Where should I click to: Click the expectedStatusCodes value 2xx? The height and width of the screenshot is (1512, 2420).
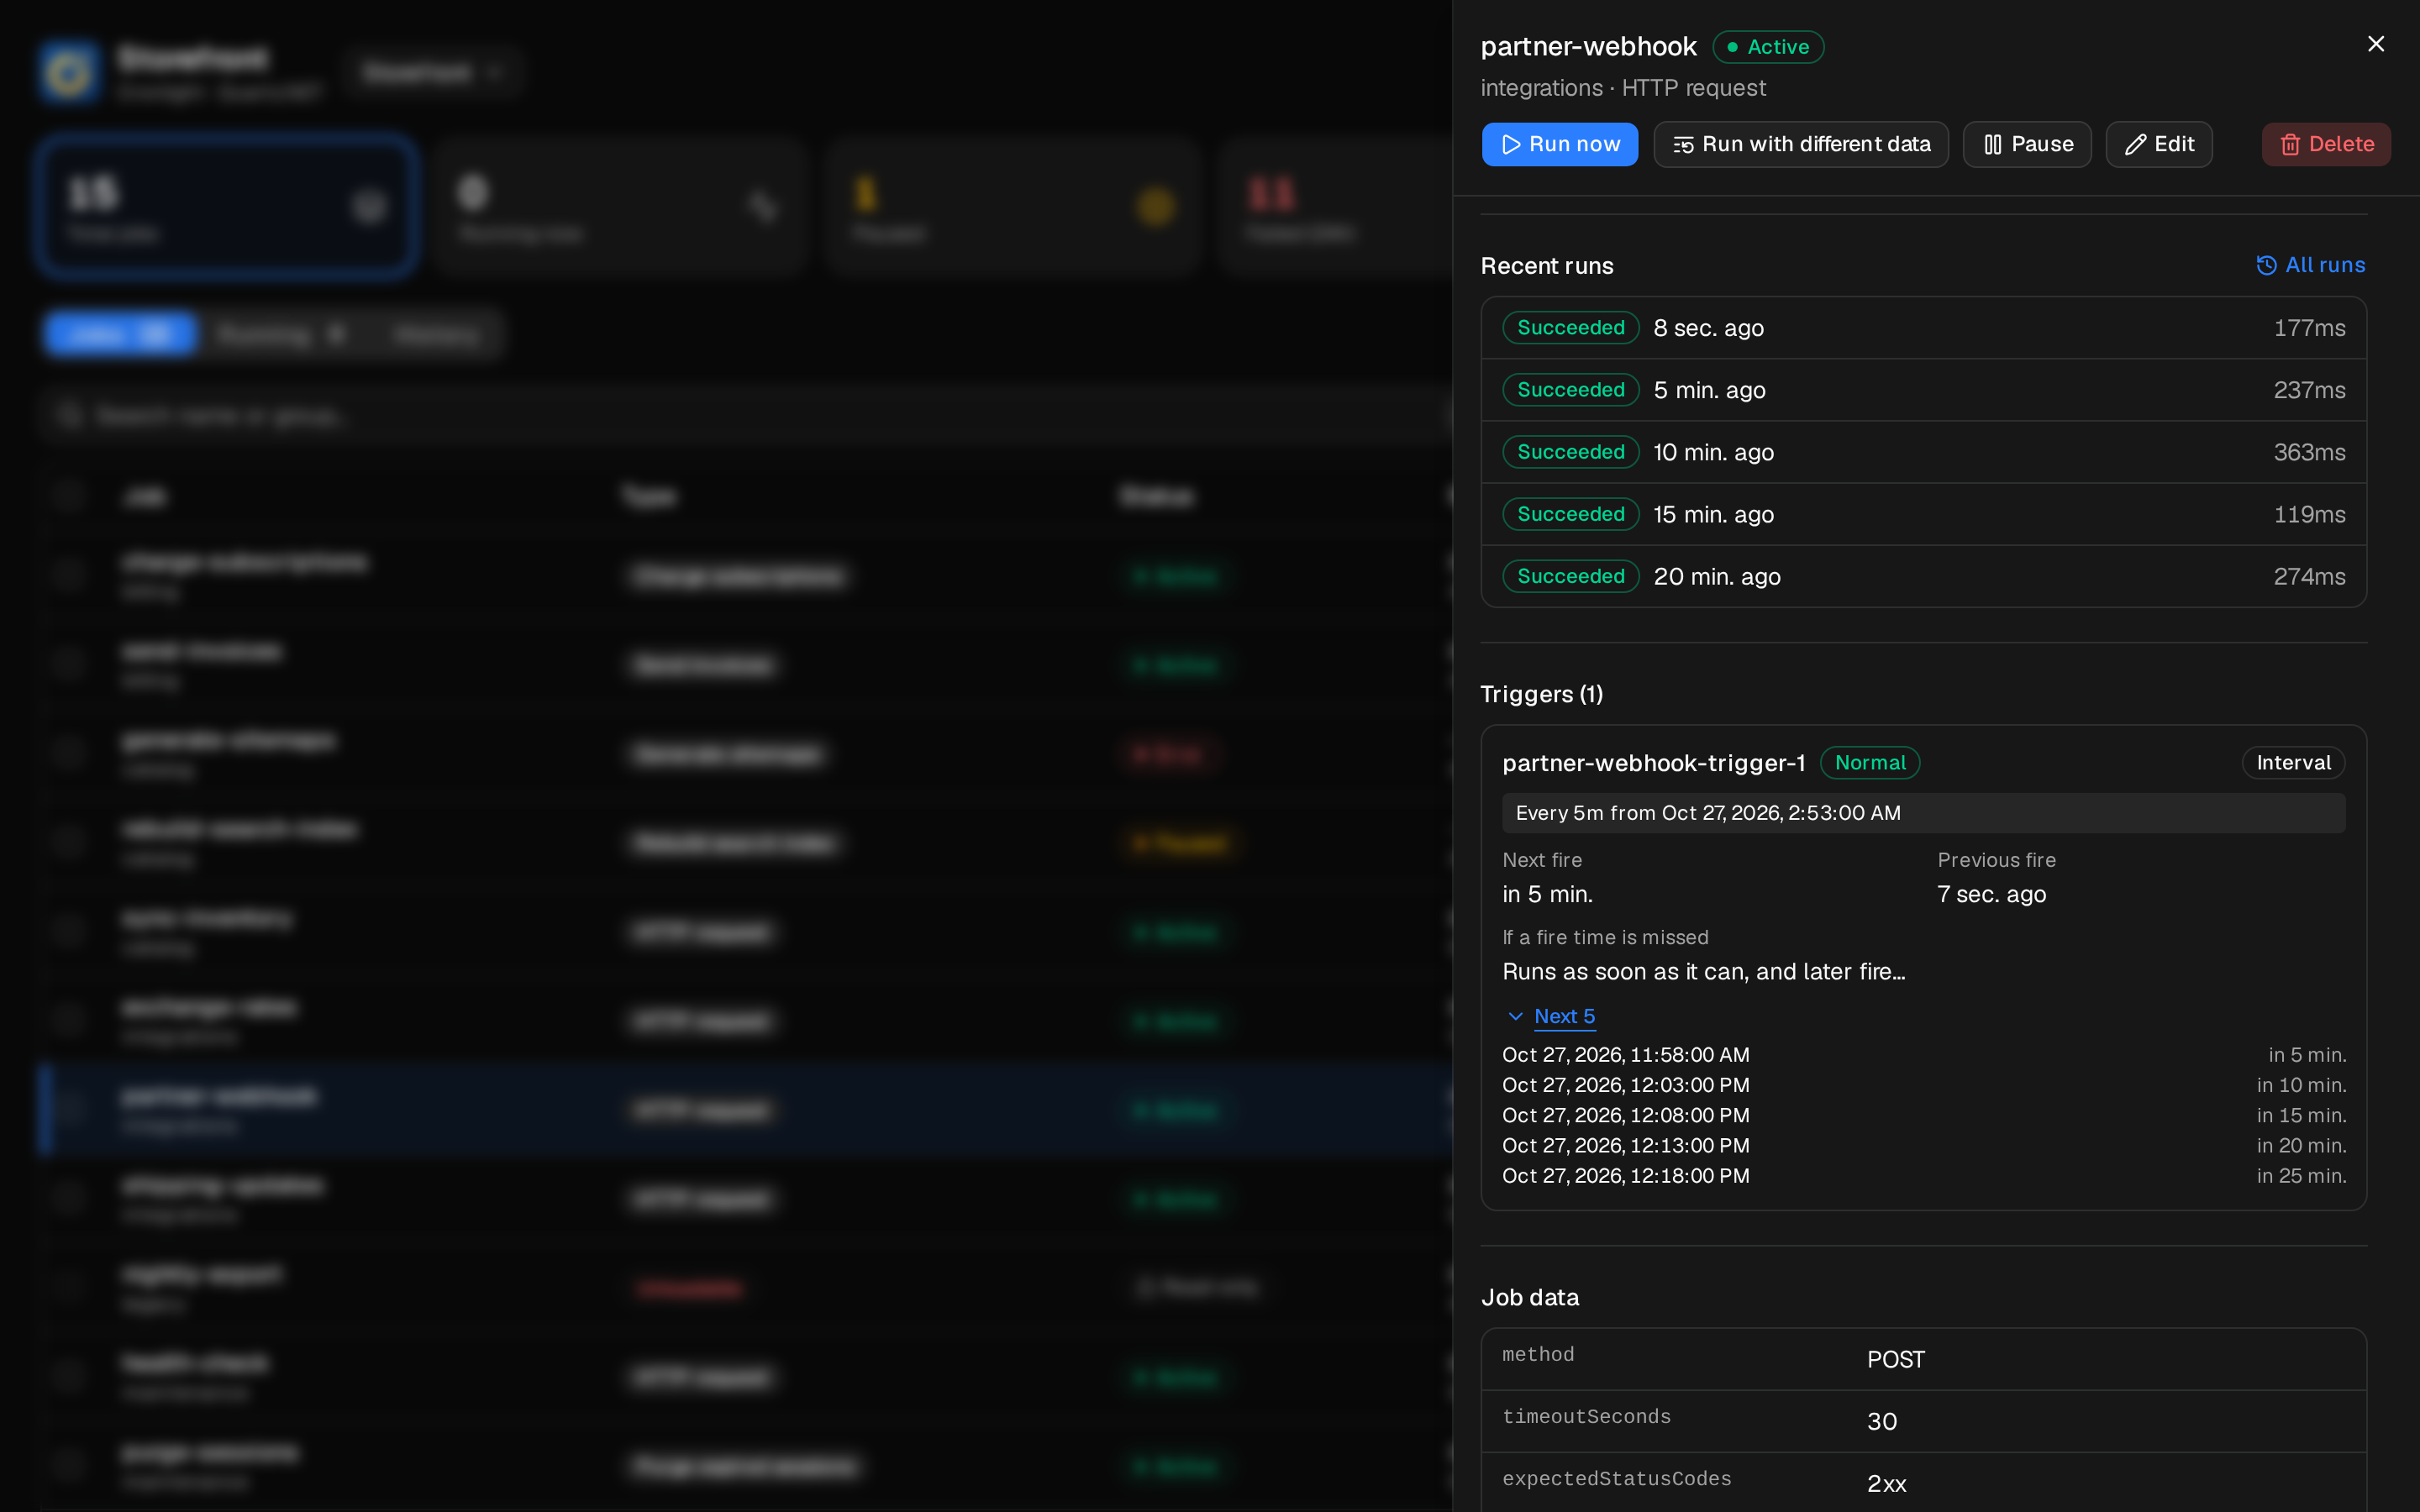(x=1887, y=1484)
